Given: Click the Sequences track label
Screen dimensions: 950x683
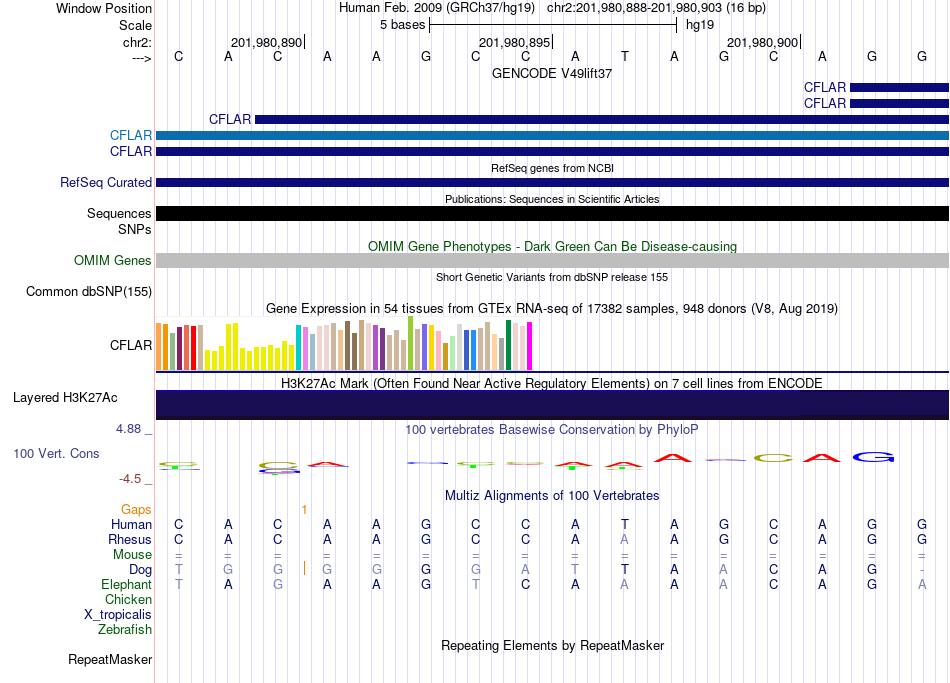Looking at the screenshot, I should click(119, 213).
